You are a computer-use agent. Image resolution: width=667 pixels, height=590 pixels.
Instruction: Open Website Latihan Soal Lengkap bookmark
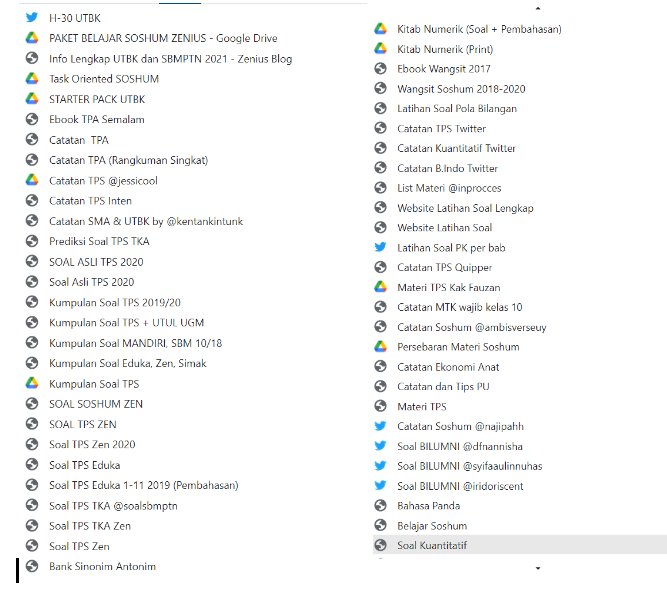coord(465,208)
